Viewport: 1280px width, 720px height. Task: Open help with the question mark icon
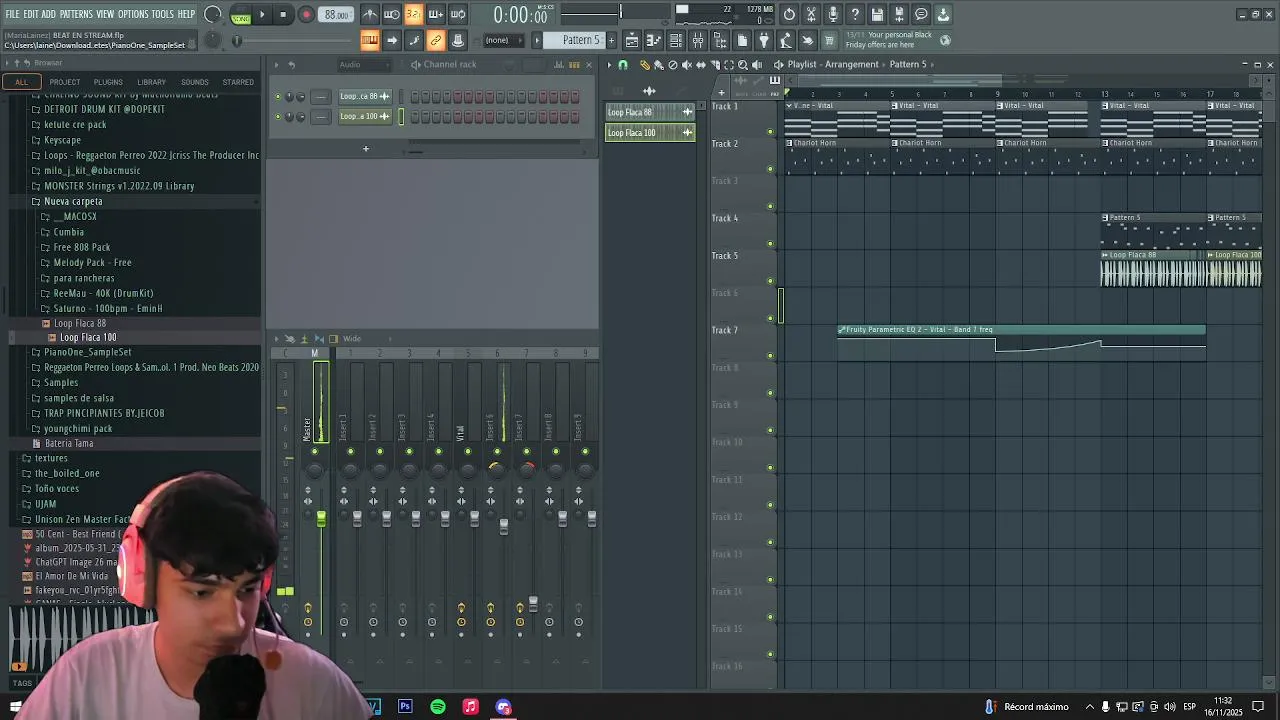tap(855, 14)
